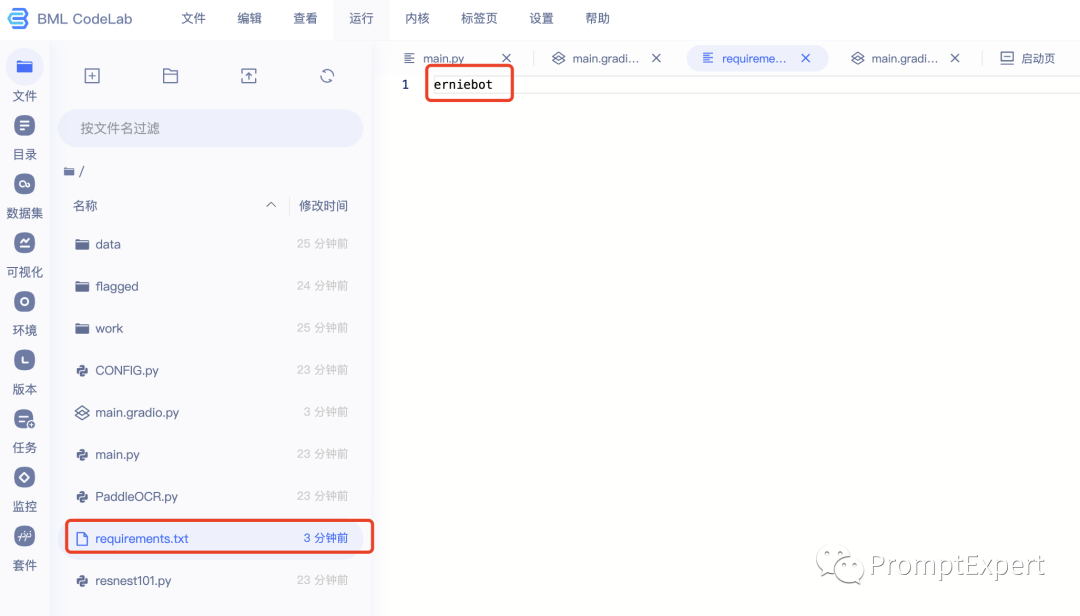Open the 标签页 menu
The width and height of the screenshot is (1080, 616).
click(x=479, y=19)
